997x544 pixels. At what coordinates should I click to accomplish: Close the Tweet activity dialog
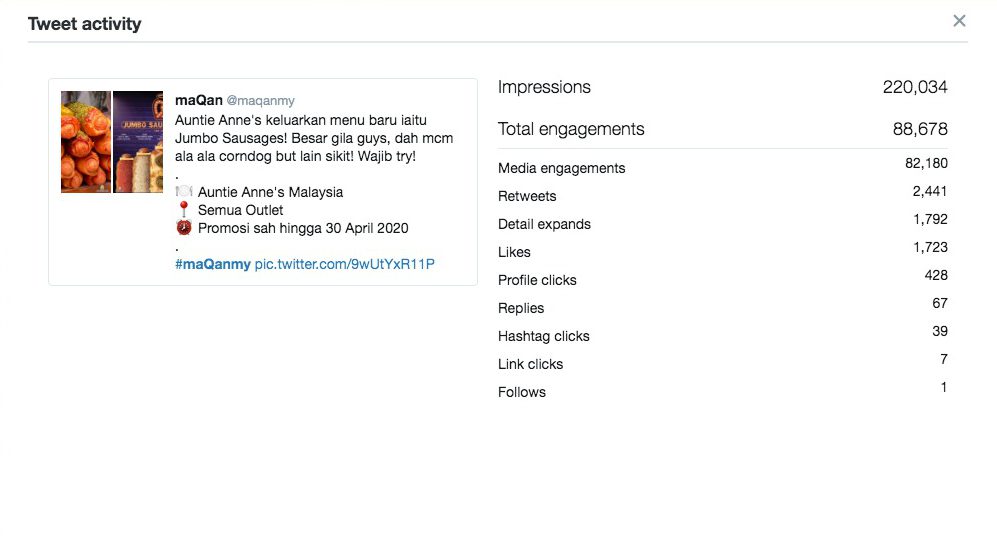959,21
